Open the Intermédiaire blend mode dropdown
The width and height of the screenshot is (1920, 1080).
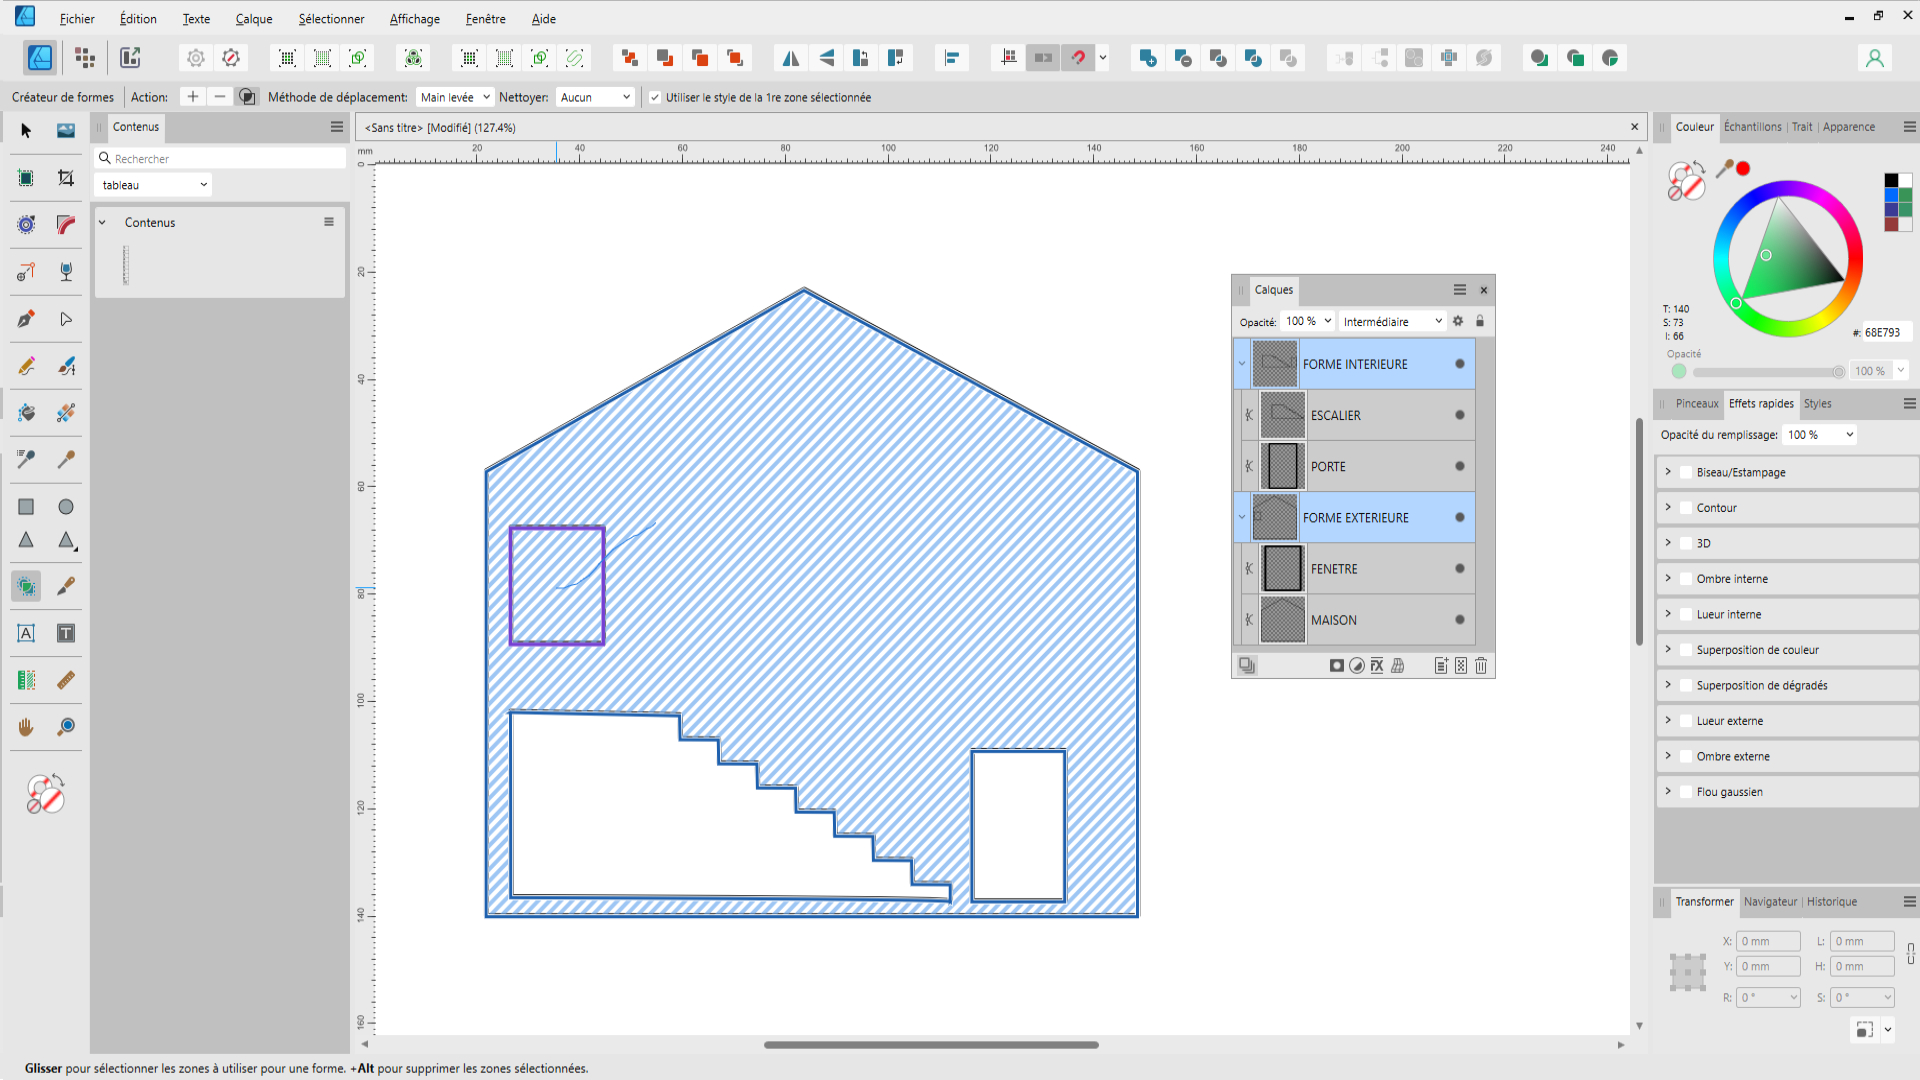pos(1392,321)
